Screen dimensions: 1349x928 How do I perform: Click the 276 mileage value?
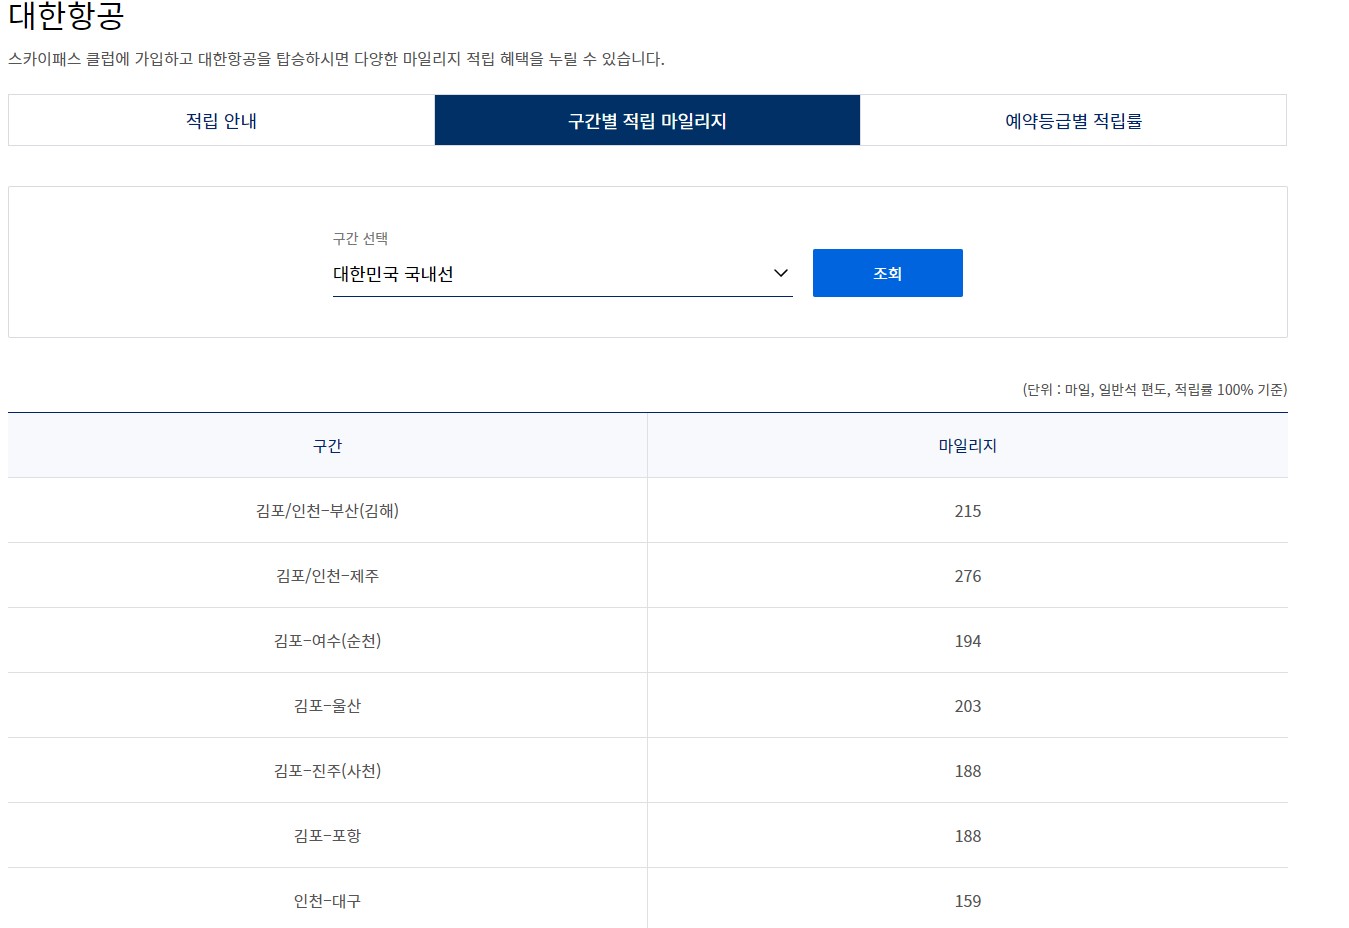[967, 576]
